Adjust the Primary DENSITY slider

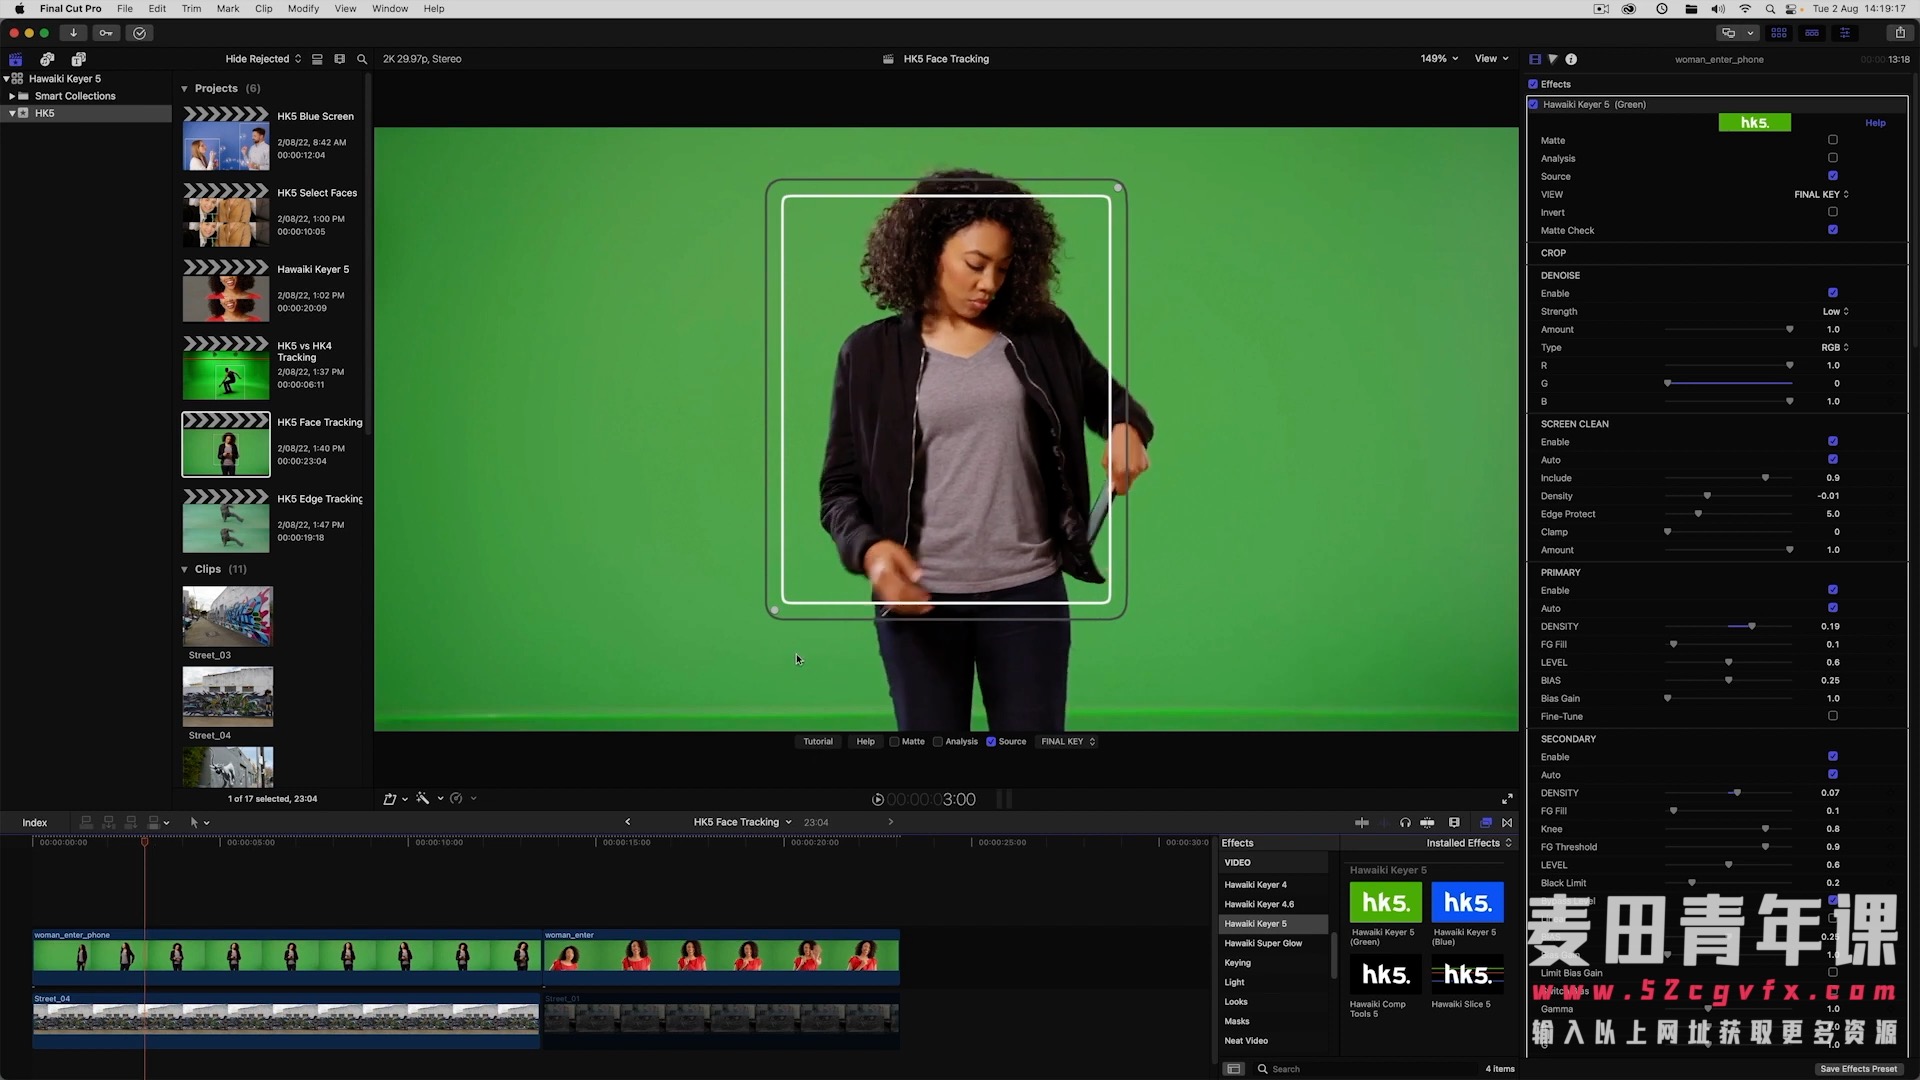1752,627
